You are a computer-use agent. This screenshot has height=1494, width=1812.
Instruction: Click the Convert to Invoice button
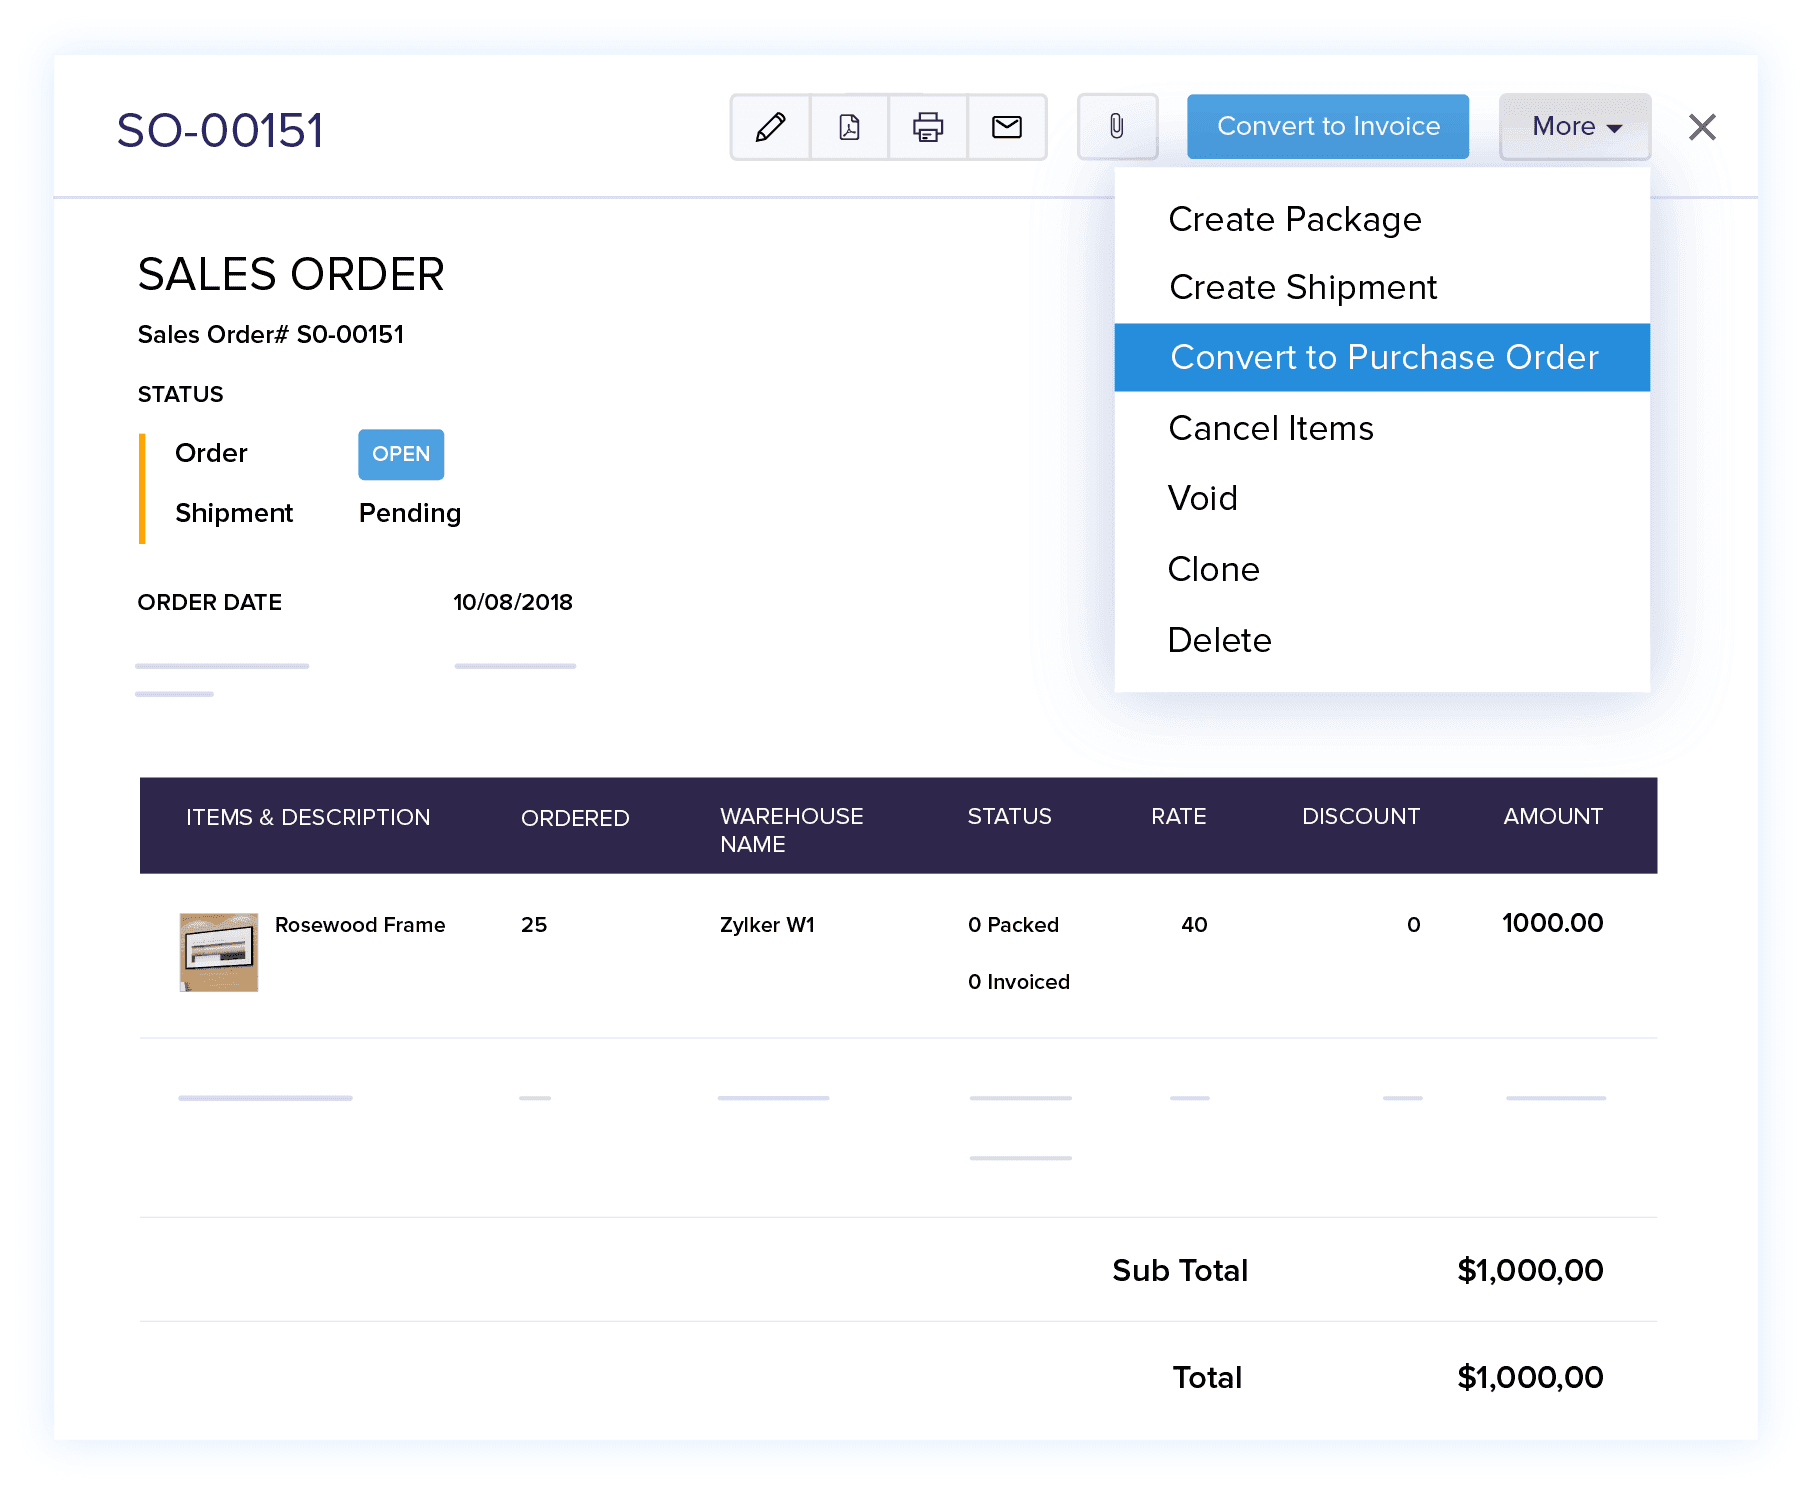click(1327, 126)
